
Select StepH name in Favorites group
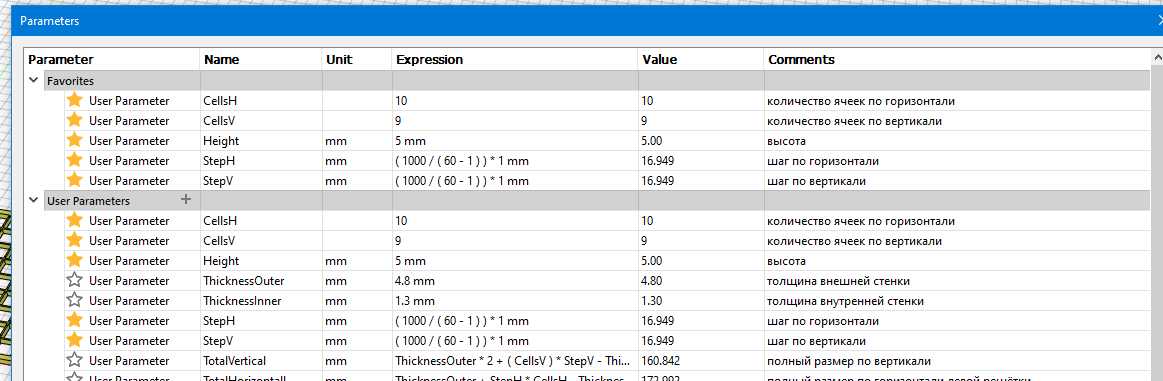pyautogui.click(x=261, y=161)
